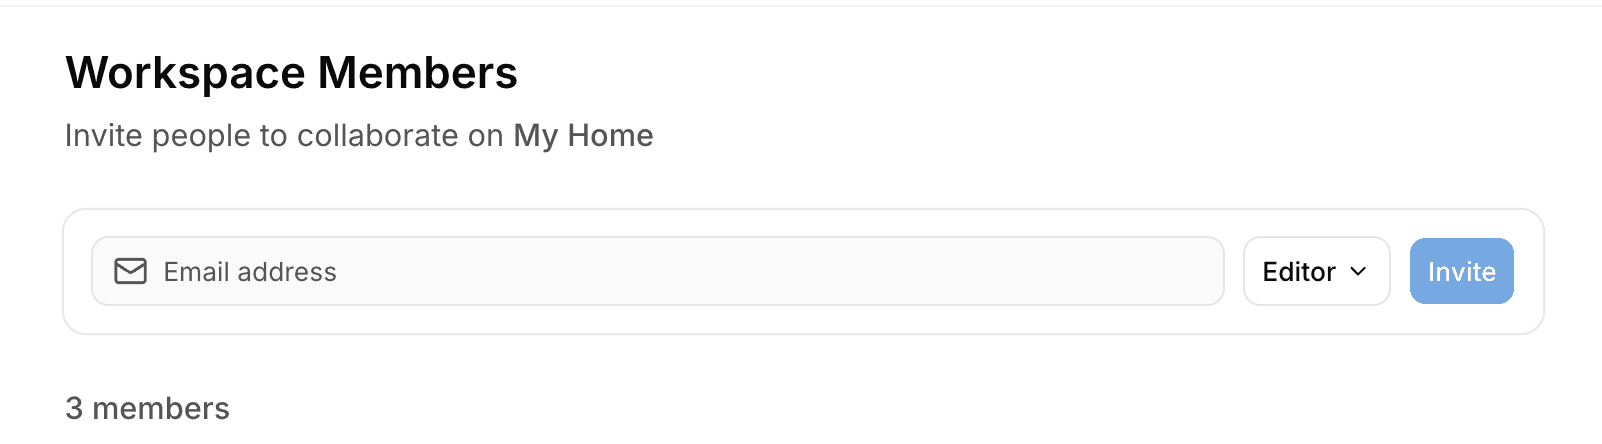Click the mail icon left of Email address
Image resolution: width=1602 pixels, height=444 pixels.
[x=131, y=271]
